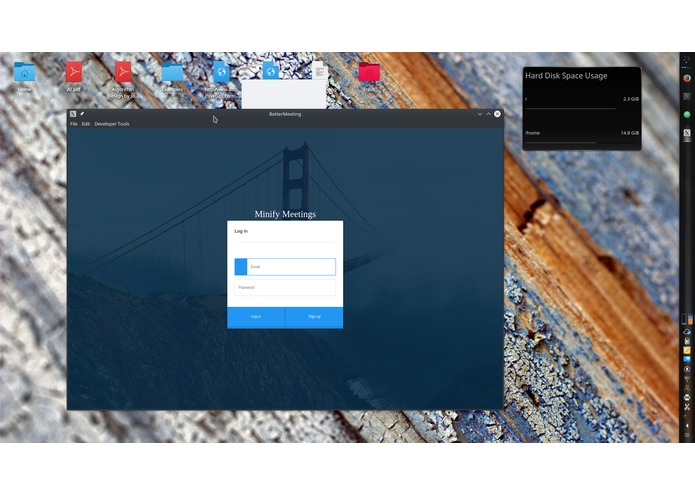Toggle the pin icon in the BetterMeeting title bar
This screenshot has height=494, width=695.
pos(82,114)
